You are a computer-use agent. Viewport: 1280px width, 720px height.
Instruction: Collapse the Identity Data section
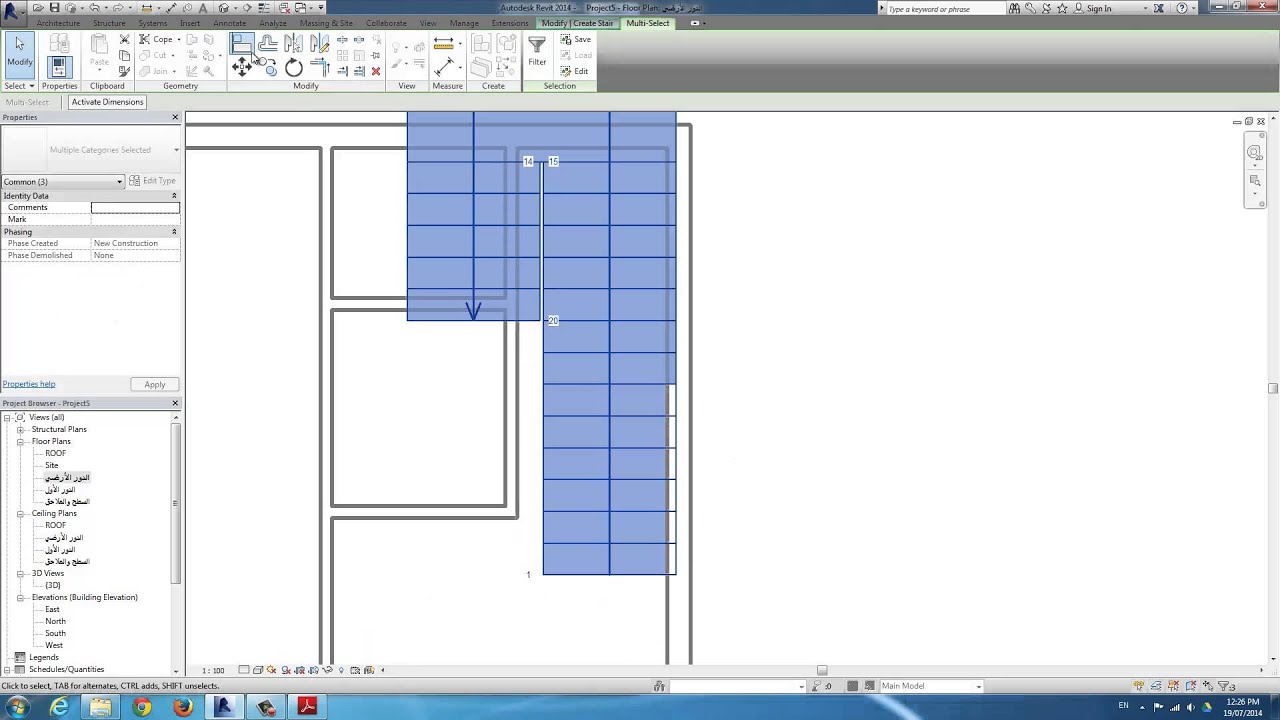pyautogui.click(x=174, y=196)
